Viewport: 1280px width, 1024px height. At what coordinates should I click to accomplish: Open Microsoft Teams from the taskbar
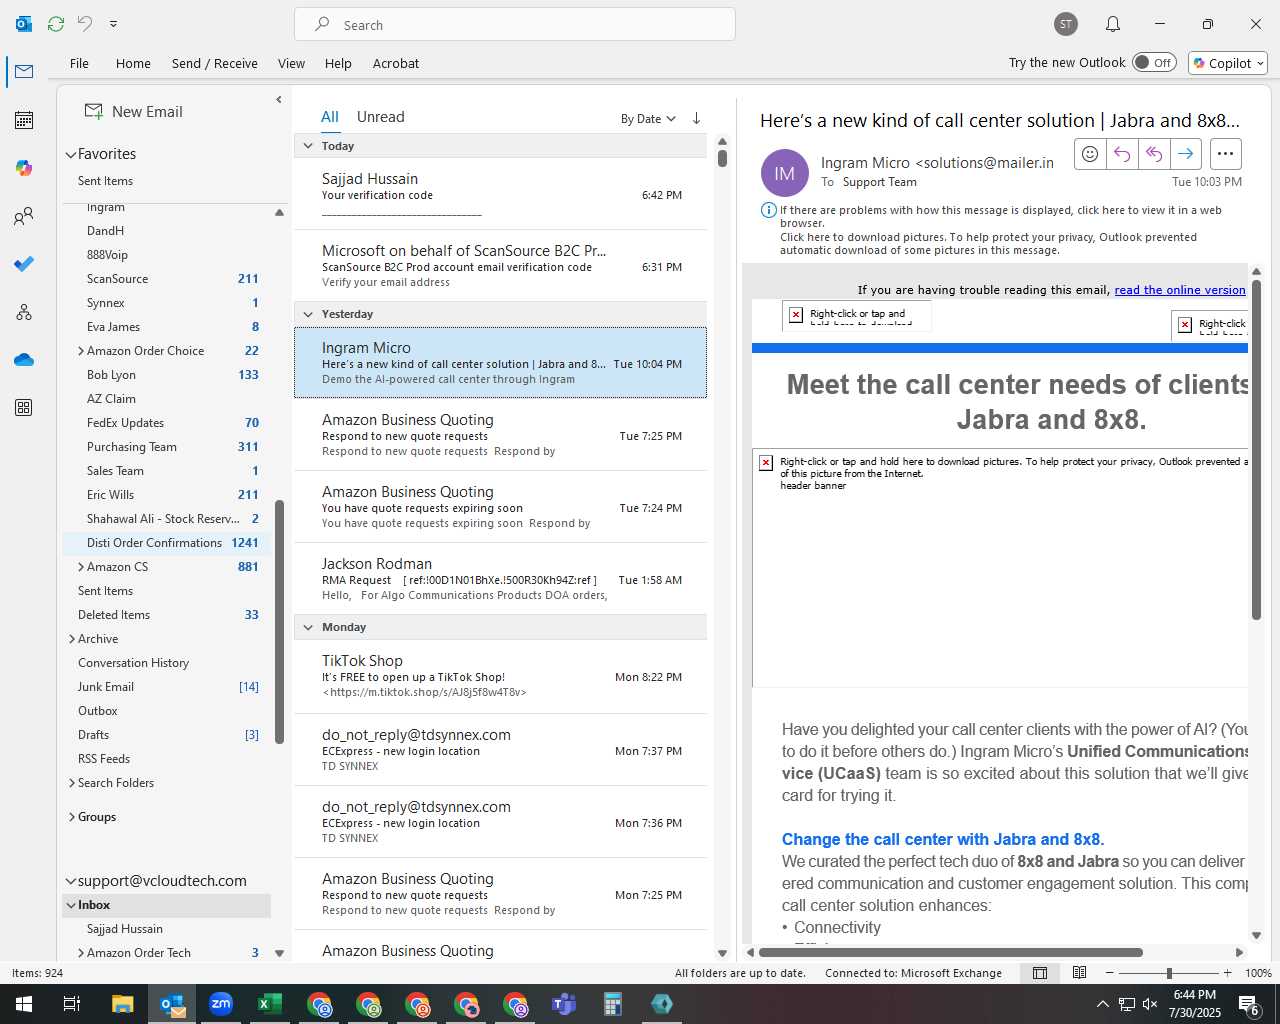pyautogui.click(x=564, y=1004)
